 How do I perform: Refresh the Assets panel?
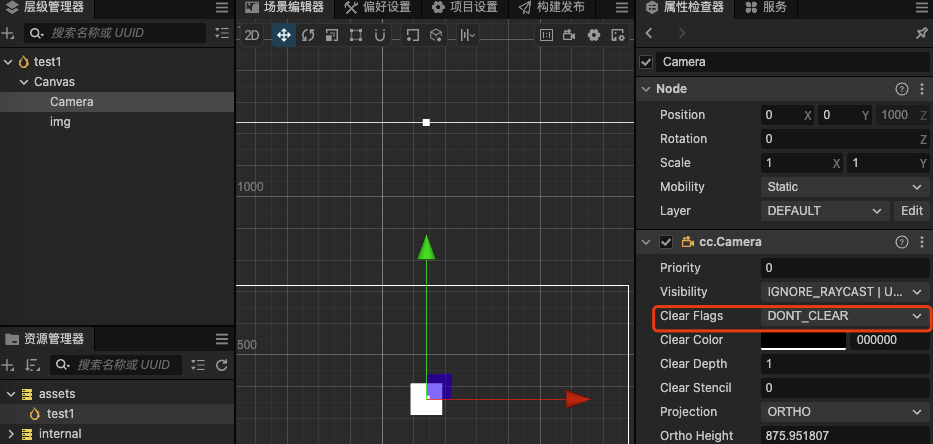[x=222, y=365]
